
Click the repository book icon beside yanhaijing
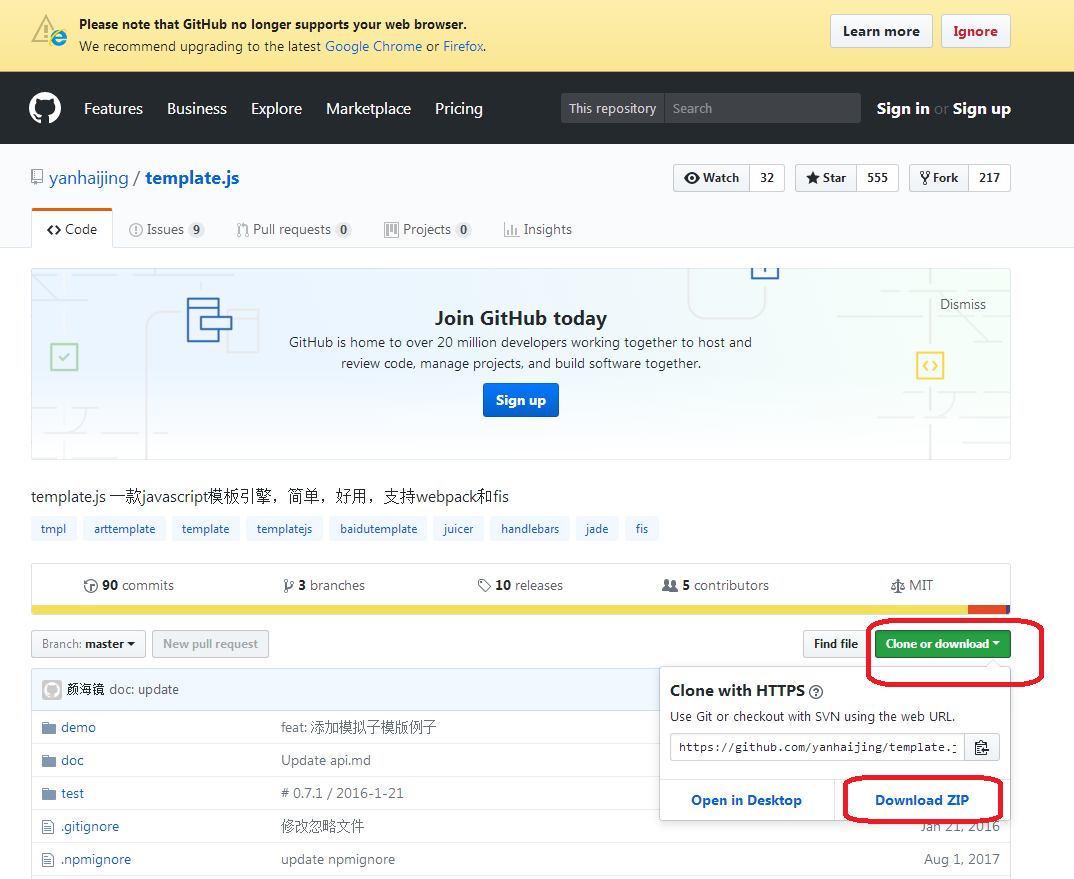[37, 177]
